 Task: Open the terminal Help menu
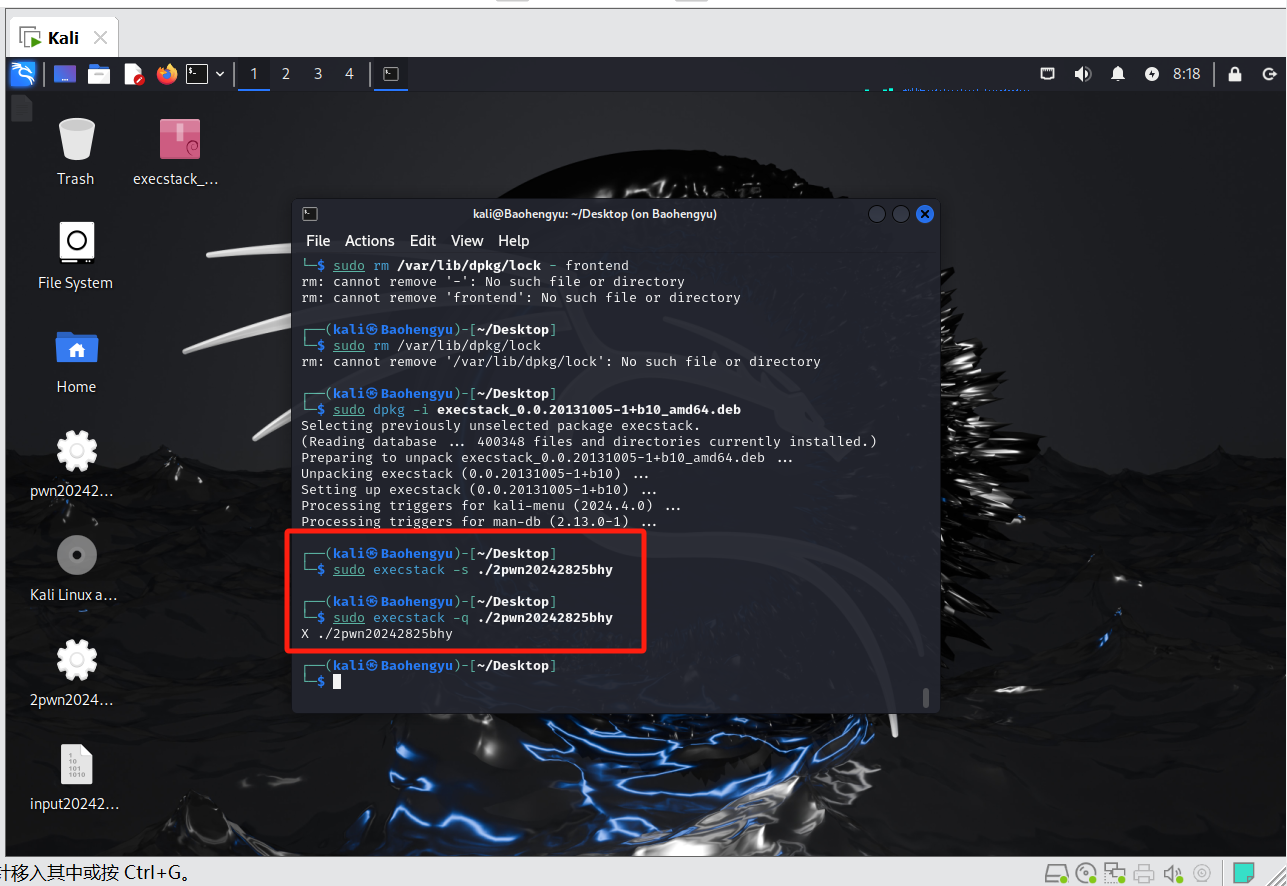(x=514, y=241)
